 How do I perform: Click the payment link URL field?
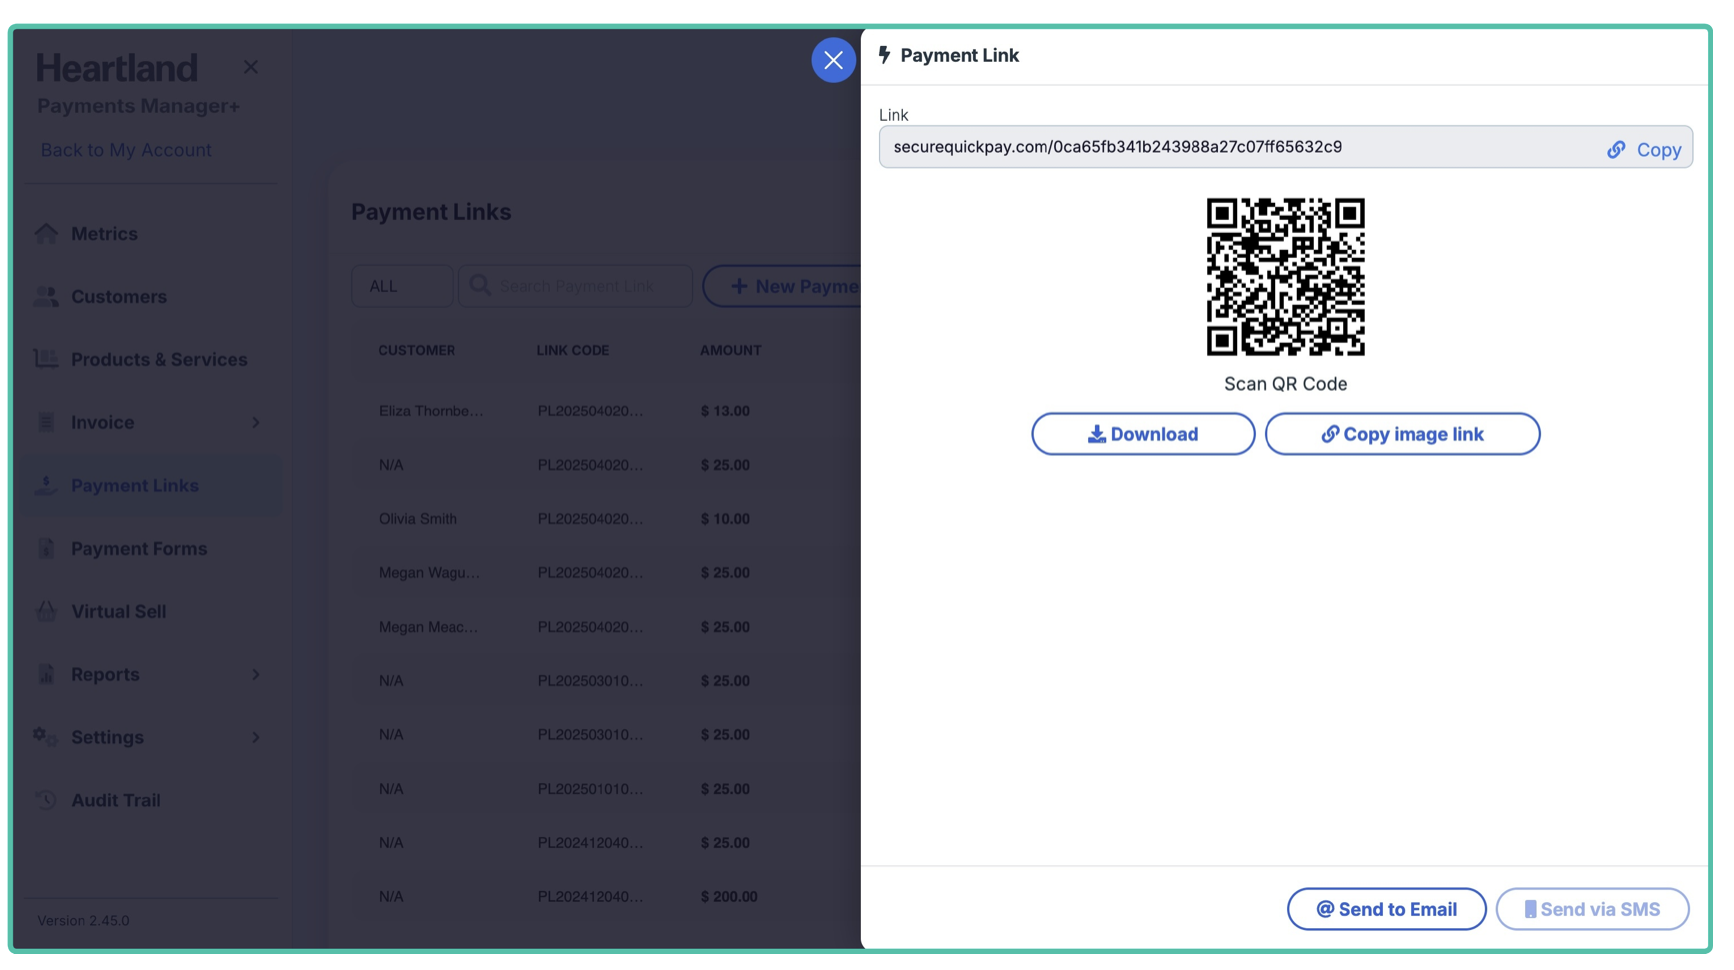[1230, 147]
